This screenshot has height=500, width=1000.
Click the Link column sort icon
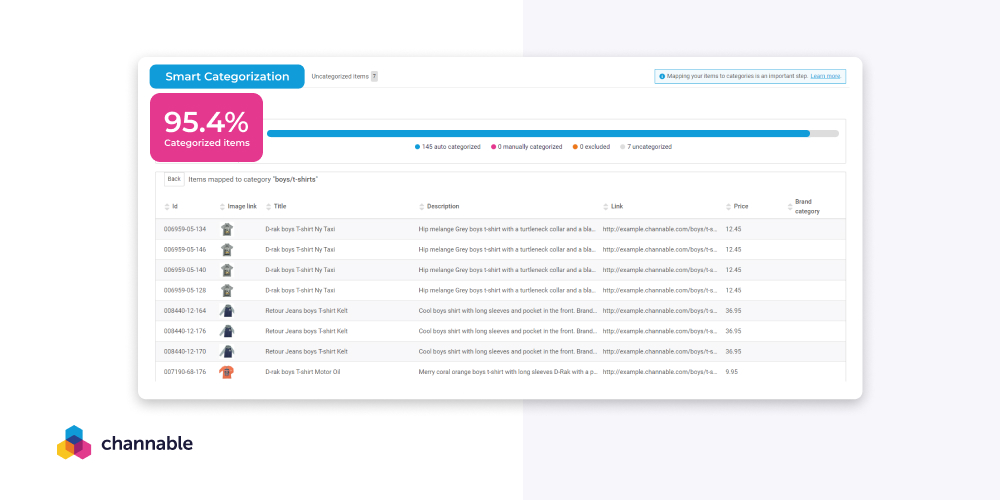[605, 207]
